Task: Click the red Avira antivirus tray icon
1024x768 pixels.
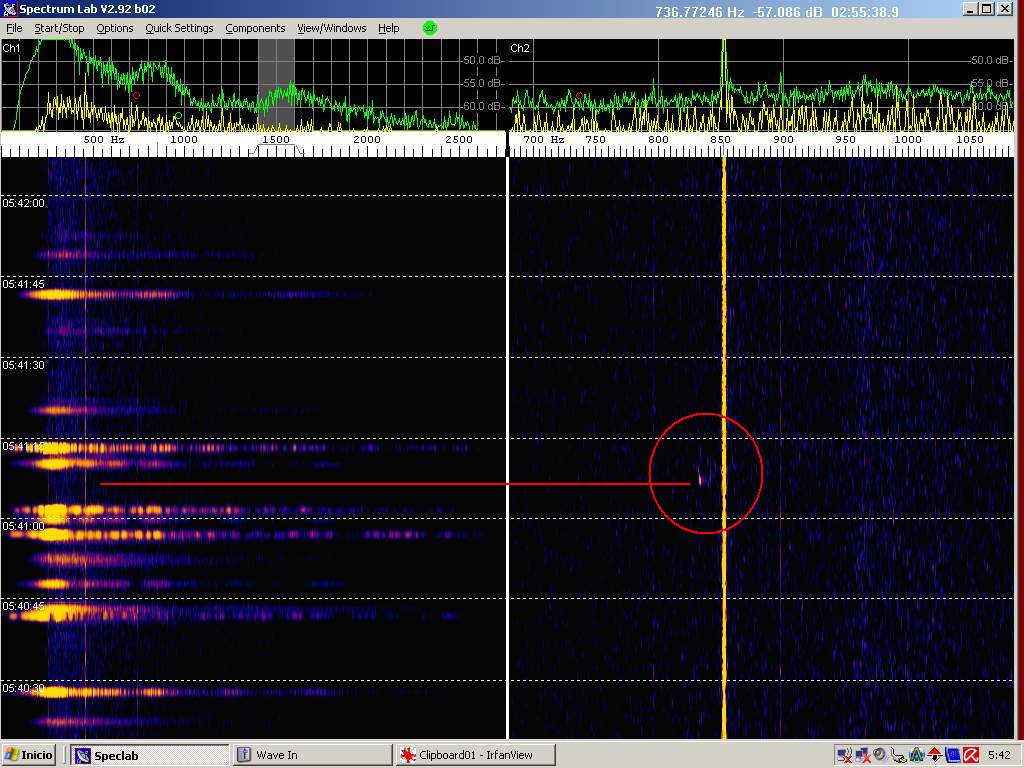Action: (x=970, y=755)
